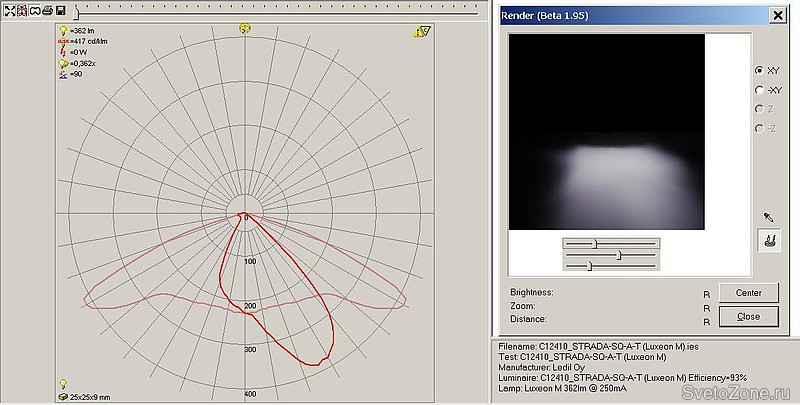Click the glasses view icon in toolbar
The height and width of the screenshot is (405, 800).
(x=33, y=10)
